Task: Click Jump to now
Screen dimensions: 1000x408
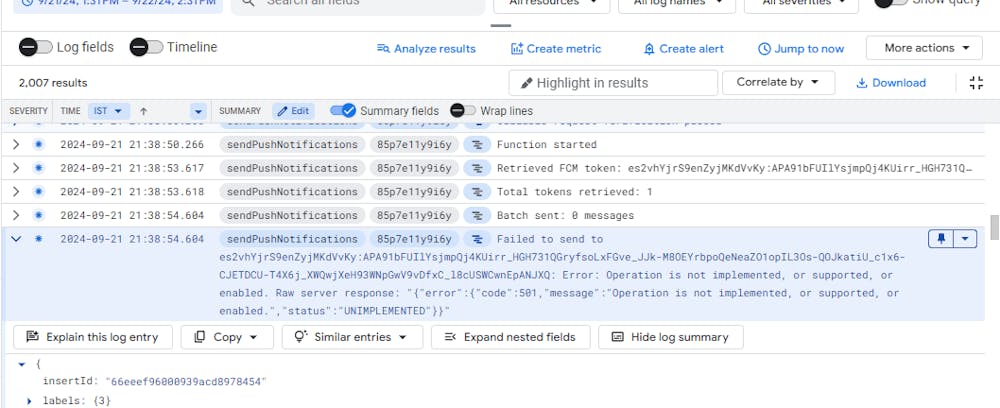Action: tap(801, 48)
